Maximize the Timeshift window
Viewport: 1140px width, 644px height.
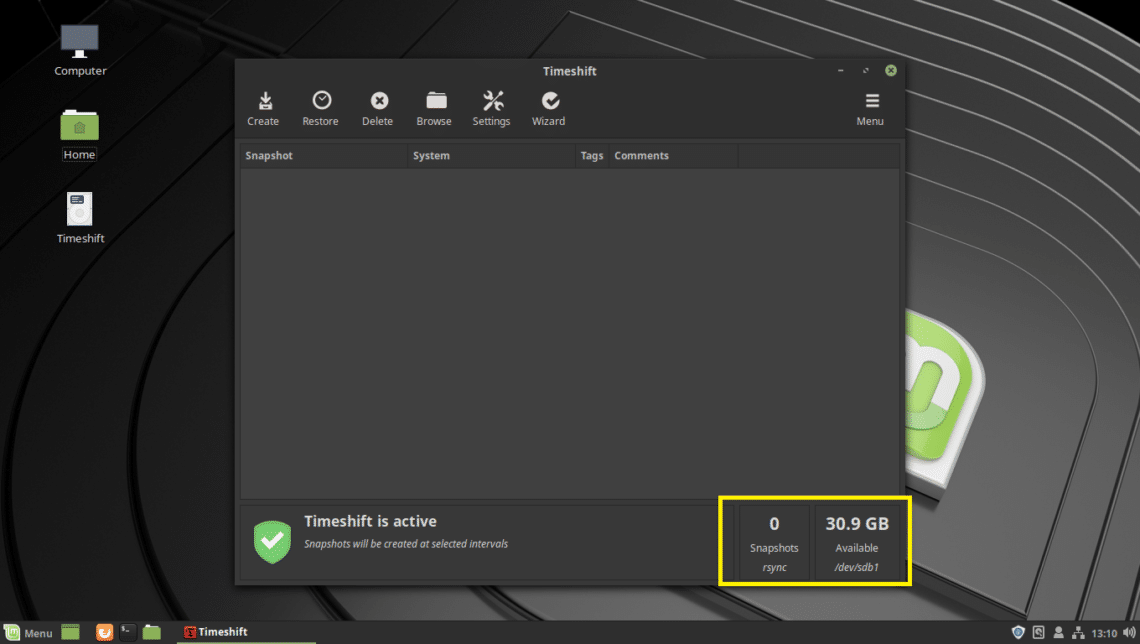pyautogui.click(x=865, y=71)
